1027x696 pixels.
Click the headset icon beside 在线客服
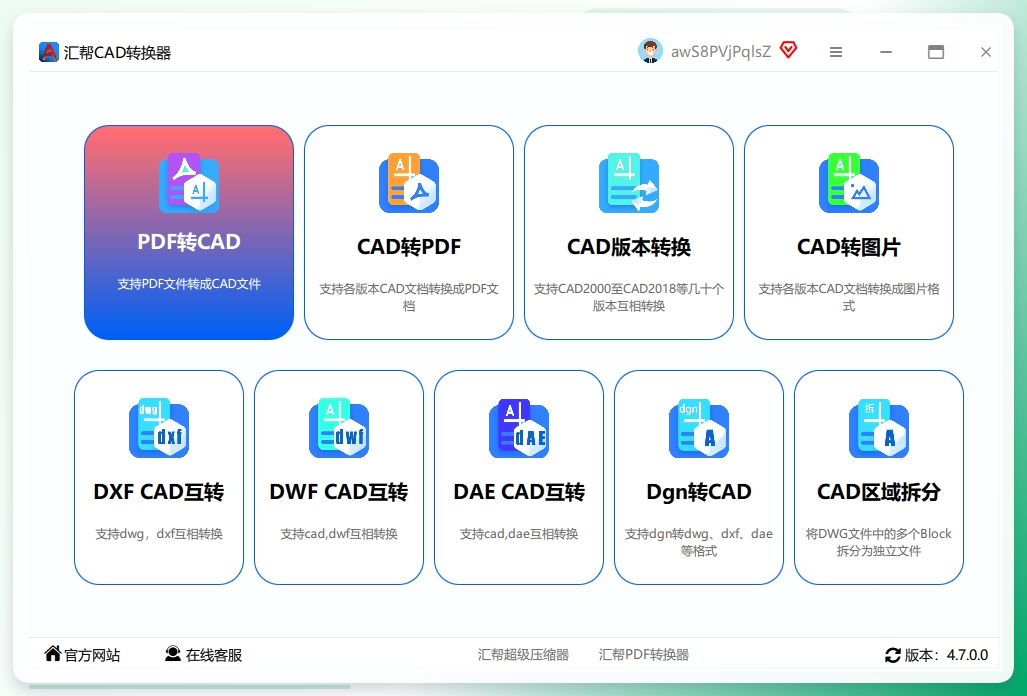(x=173, y=653)
